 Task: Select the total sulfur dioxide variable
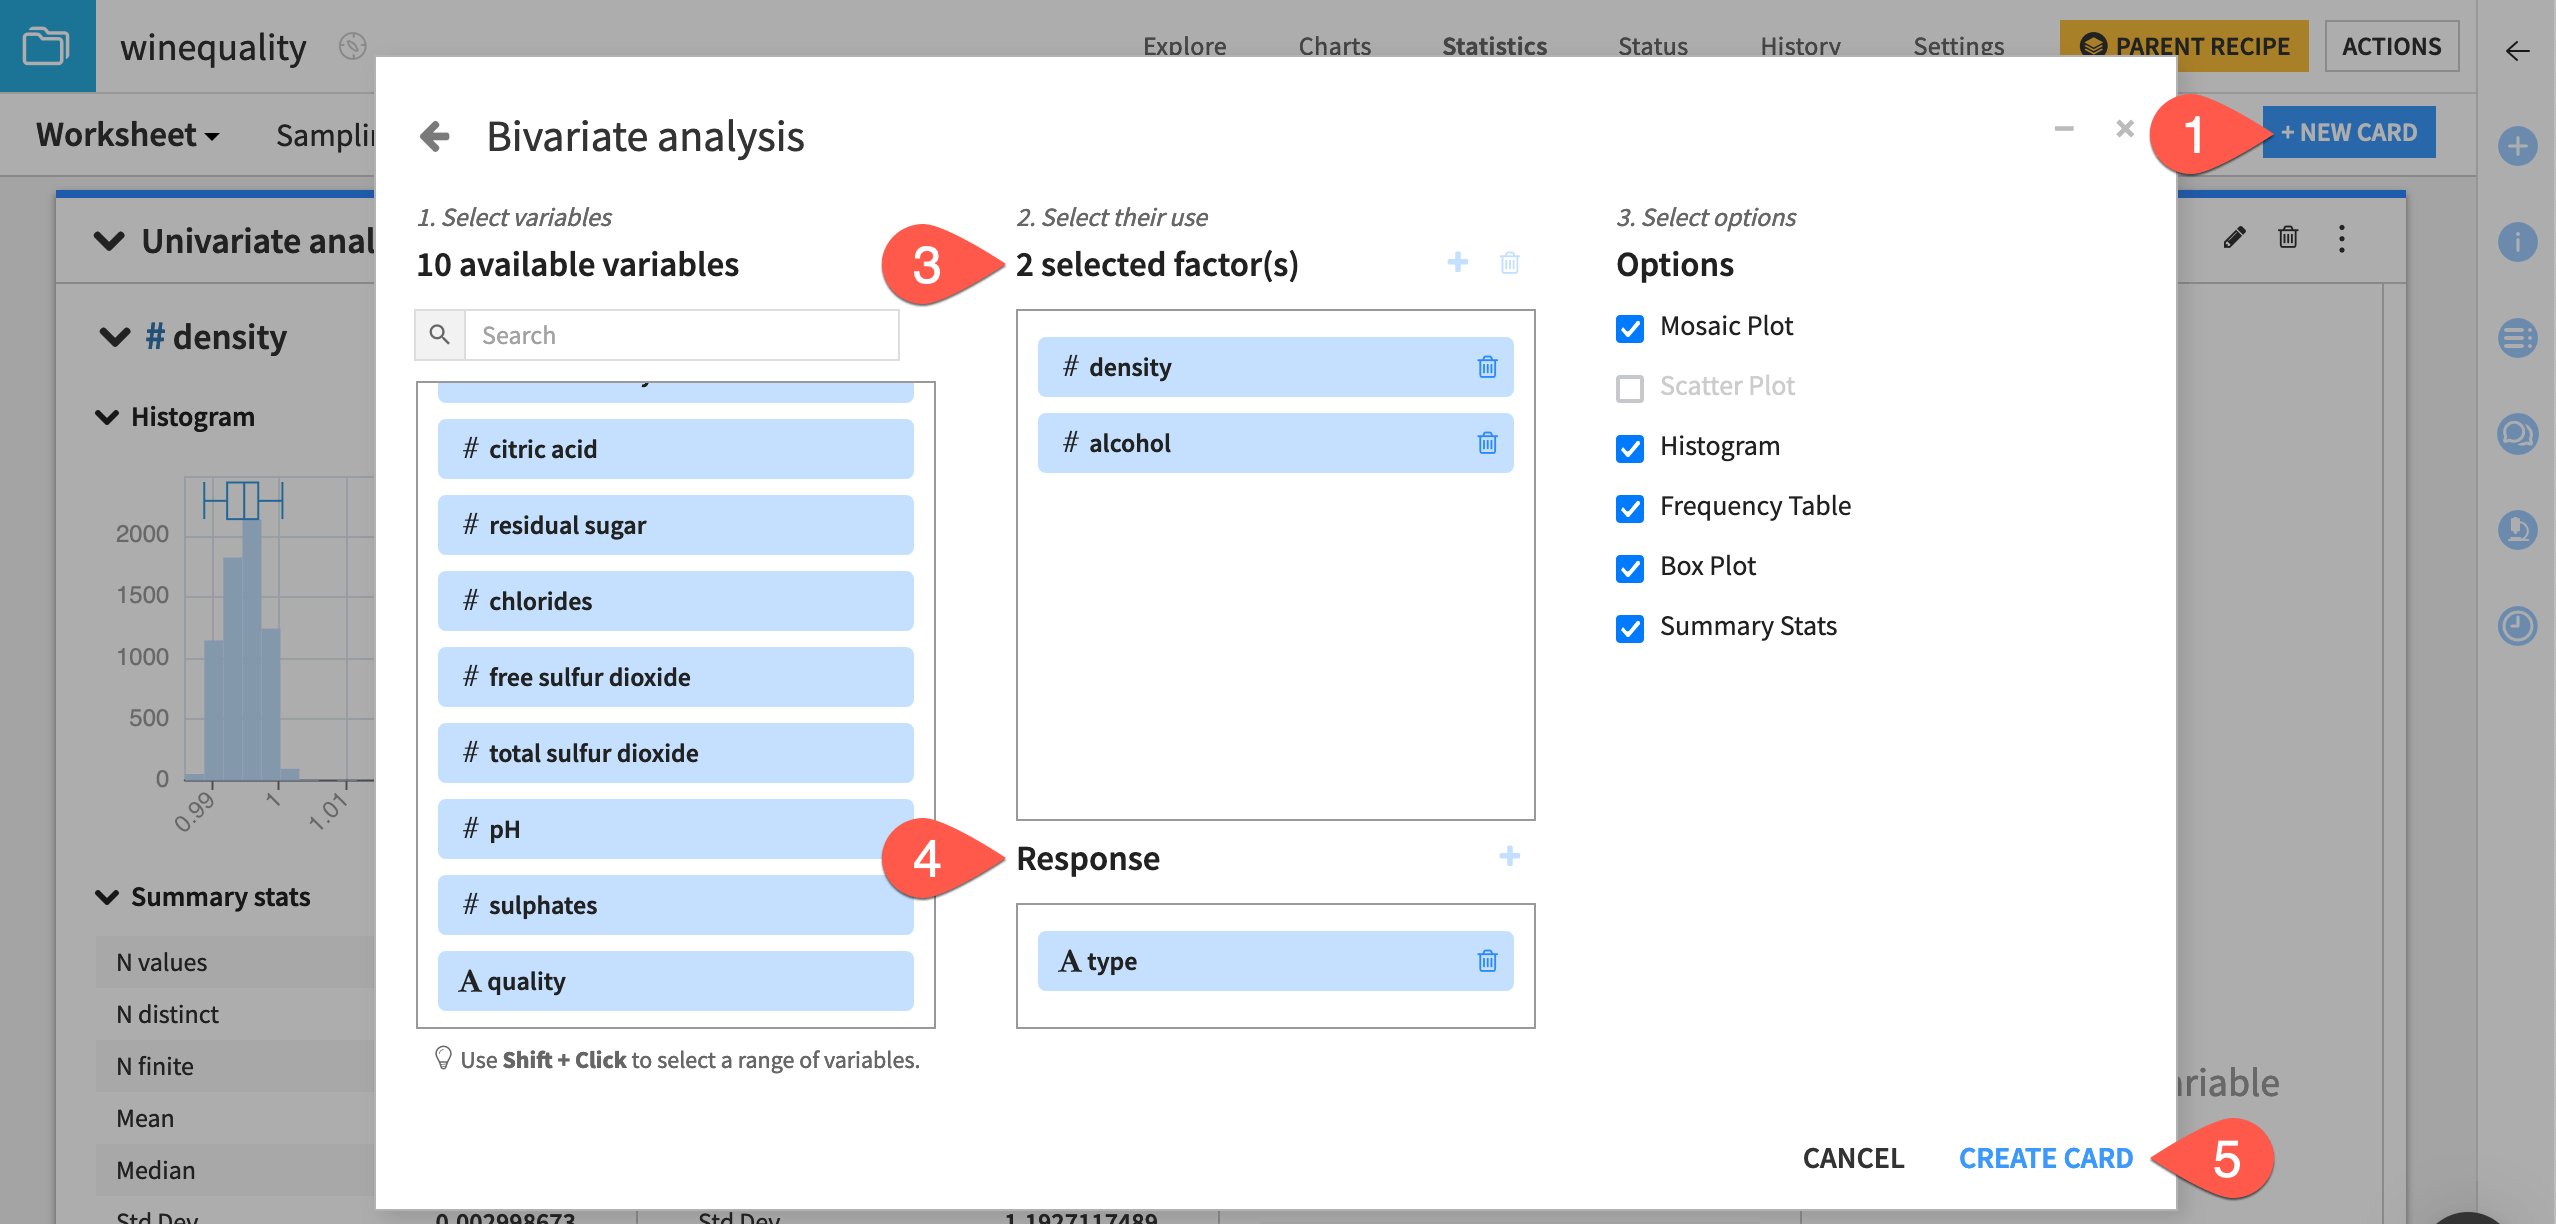pos(675,753)
